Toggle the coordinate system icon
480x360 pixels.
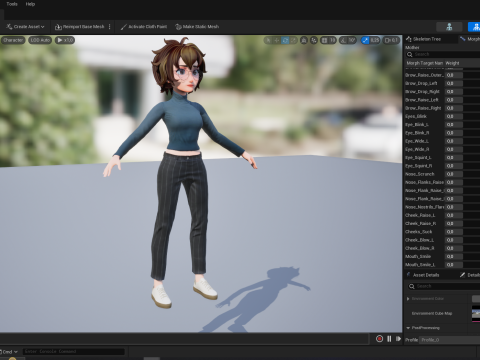pos(304,40)
